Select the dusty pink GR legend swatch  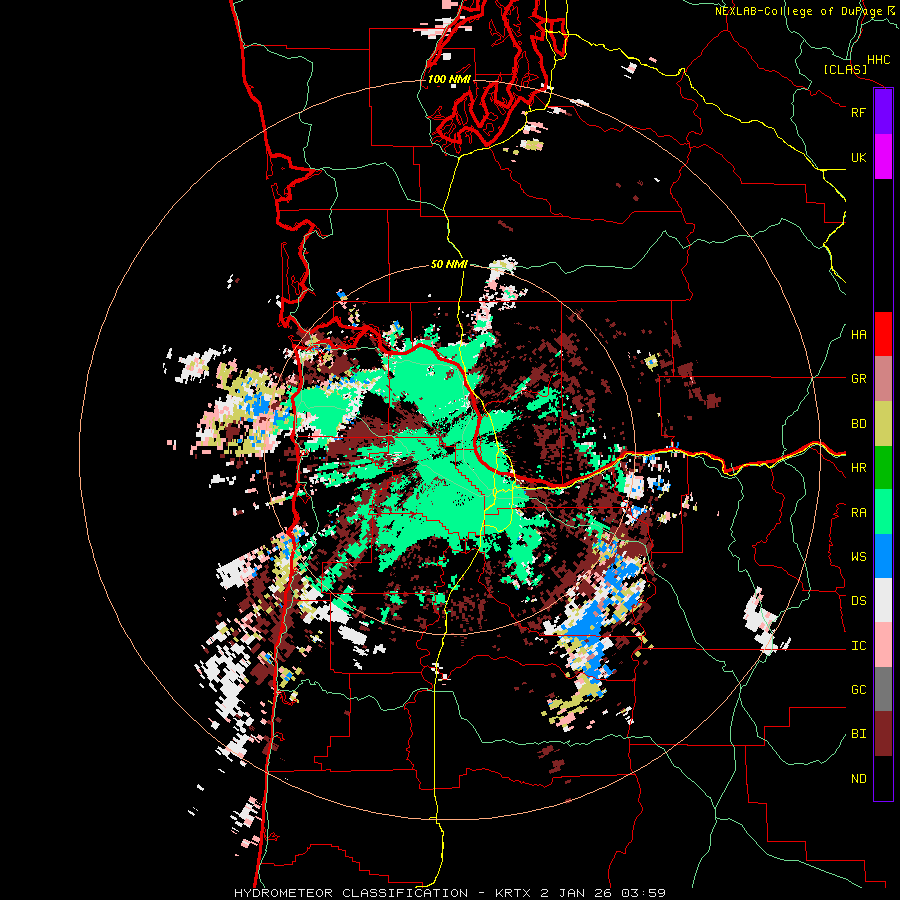pyautogui.click(x=883, y=379)
